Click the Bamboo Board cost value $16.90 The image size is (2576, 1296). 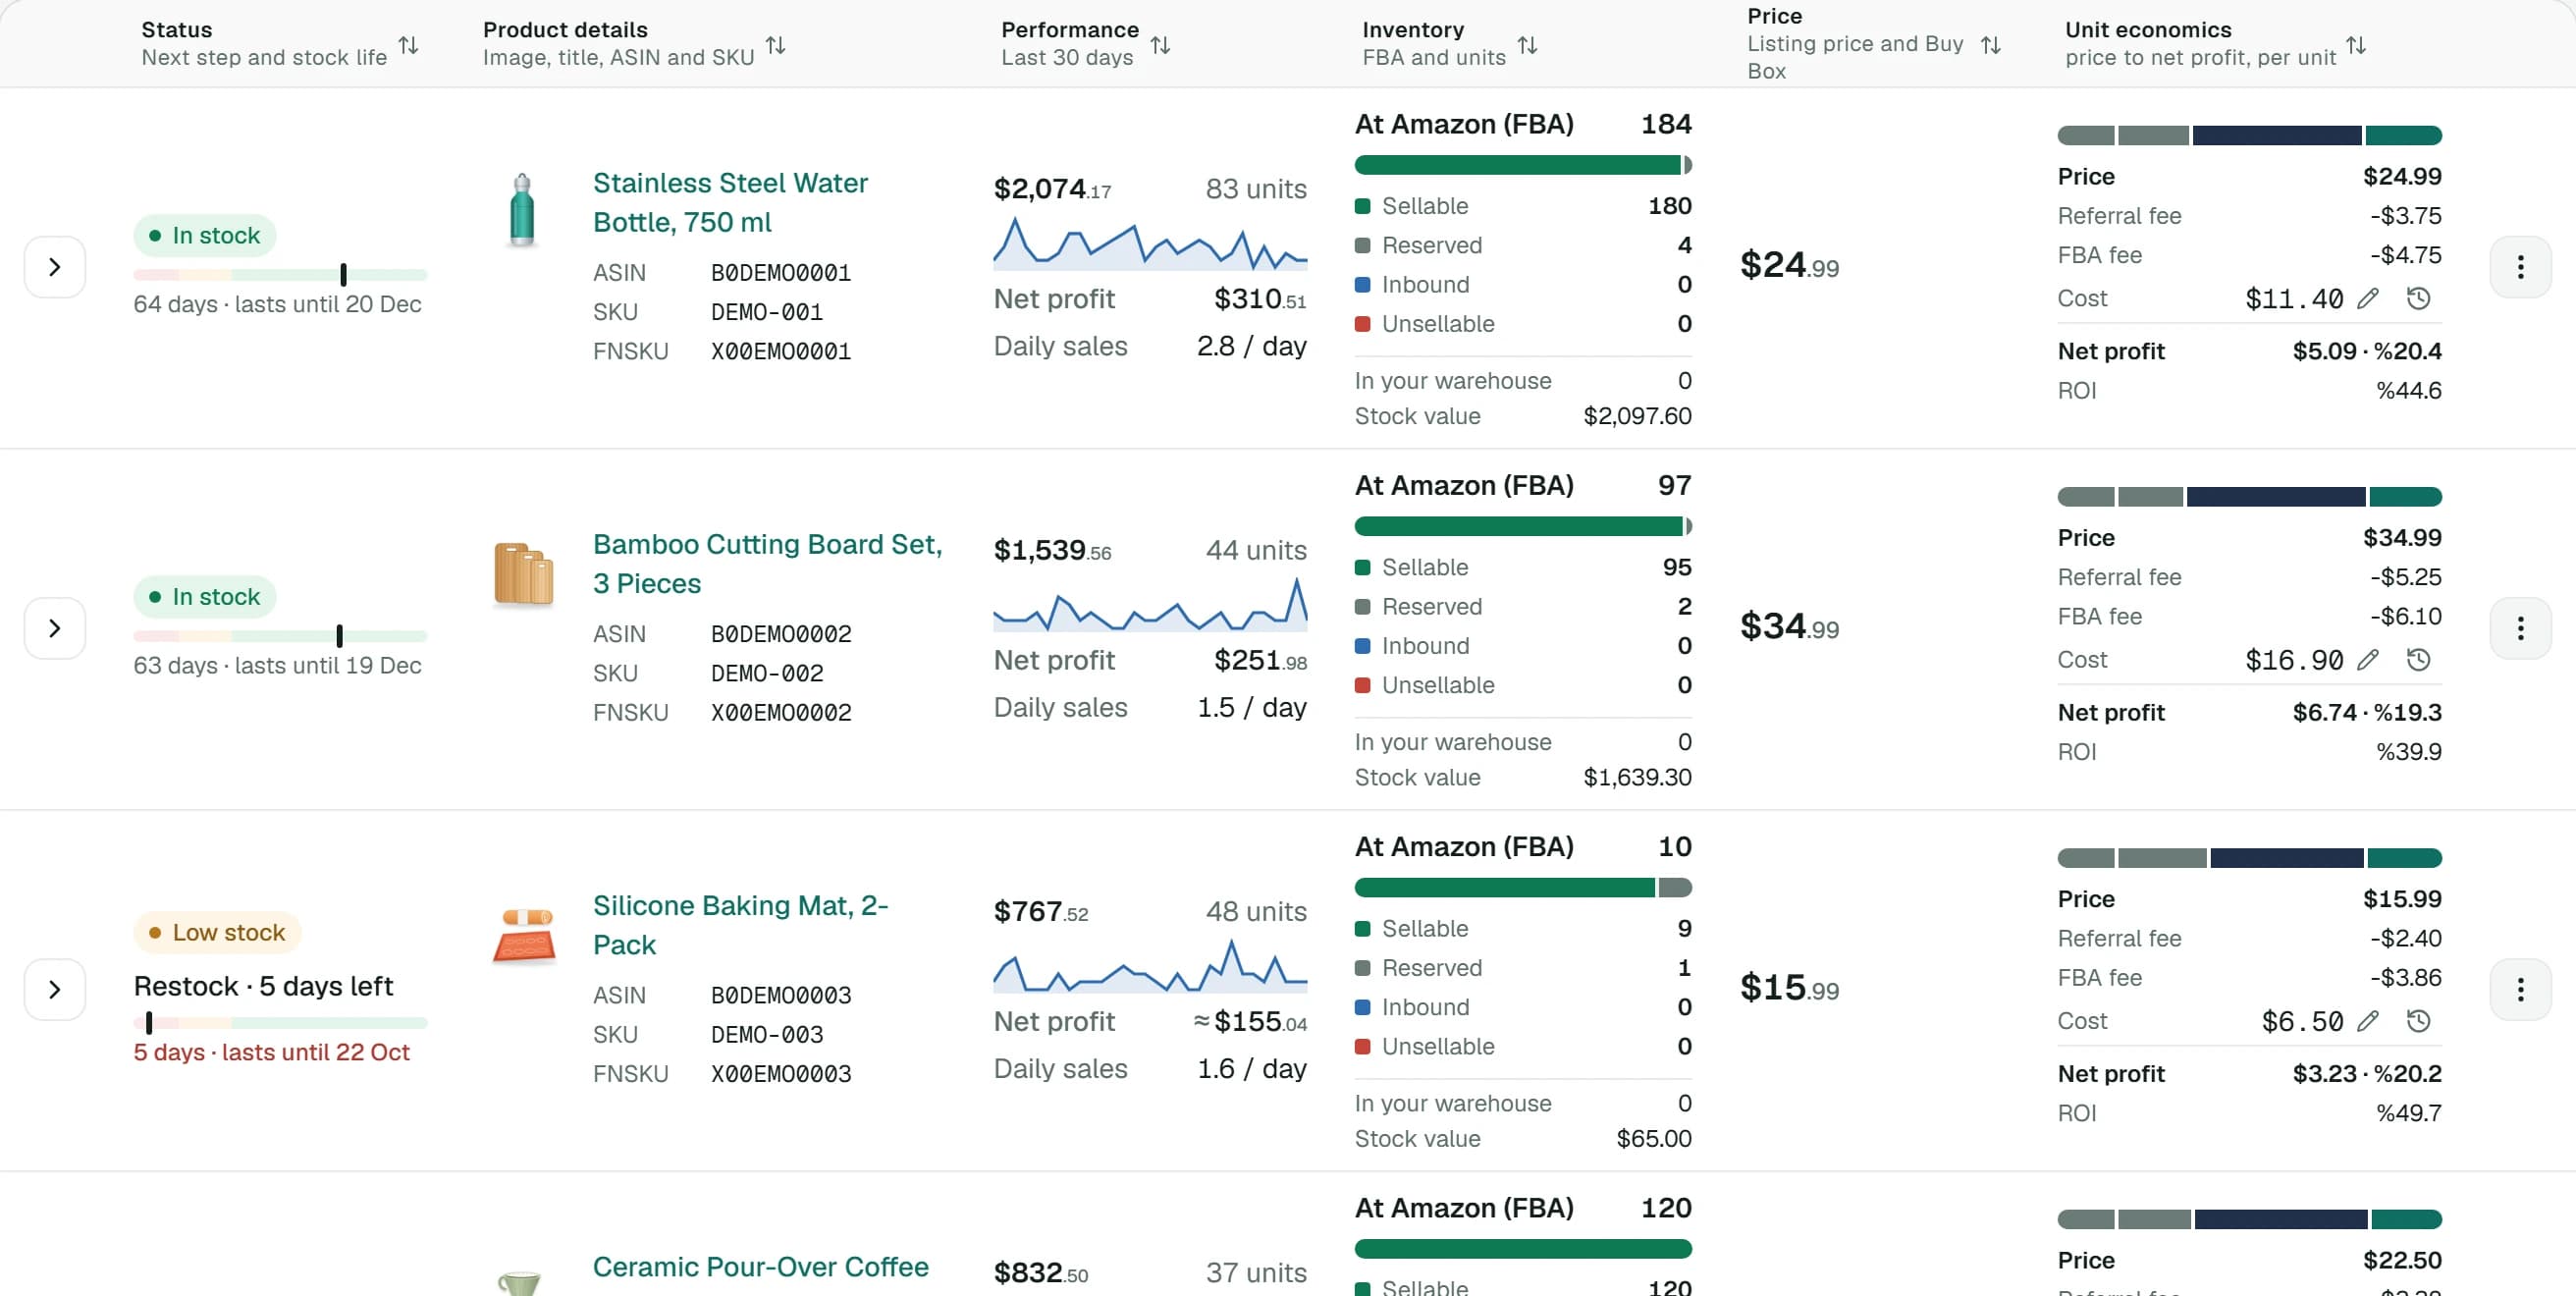[2293, 659]
